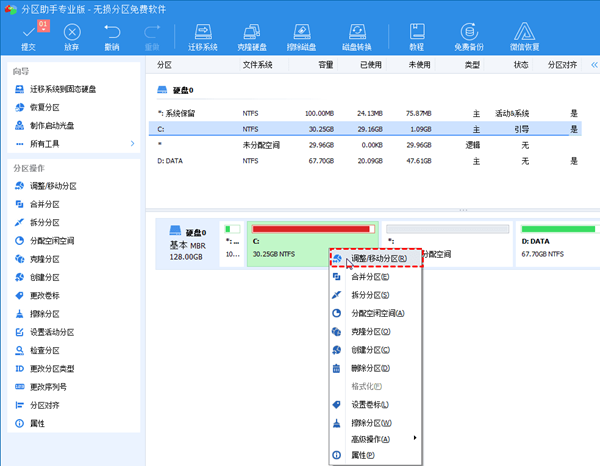Choose 检查分区 in the left sidebar

[x=37, y=350]
